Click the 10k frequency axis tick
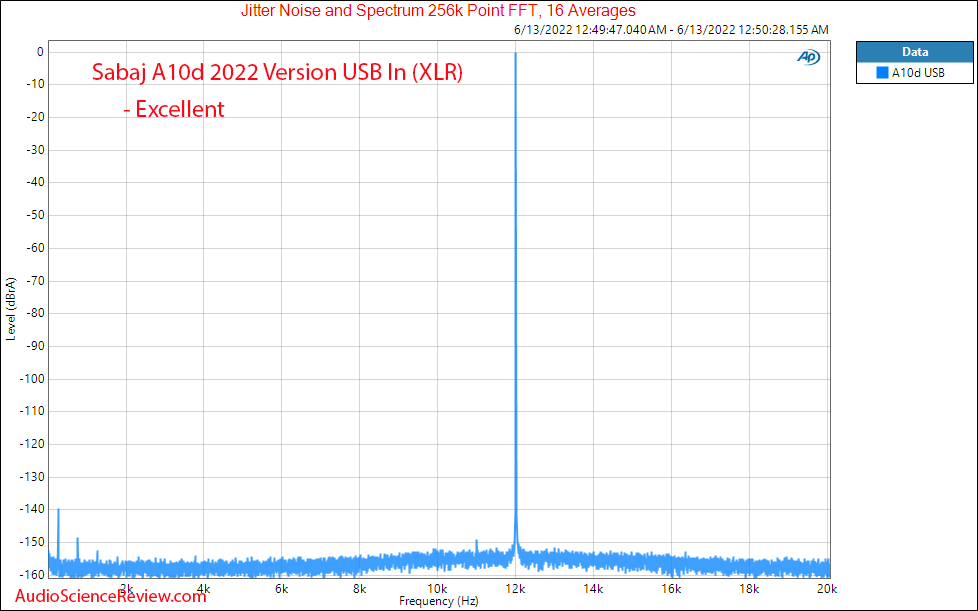 click(437, 589)
